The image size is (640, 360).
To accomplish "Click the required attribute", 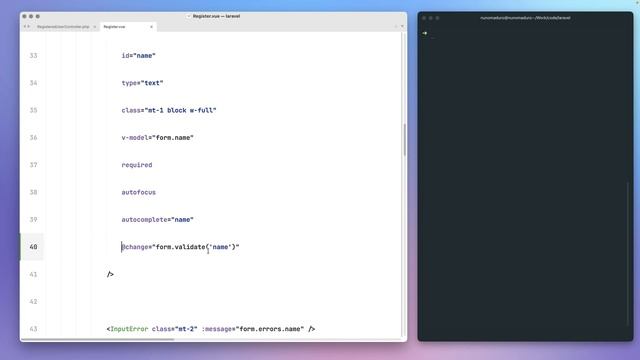I will [137, 165].
